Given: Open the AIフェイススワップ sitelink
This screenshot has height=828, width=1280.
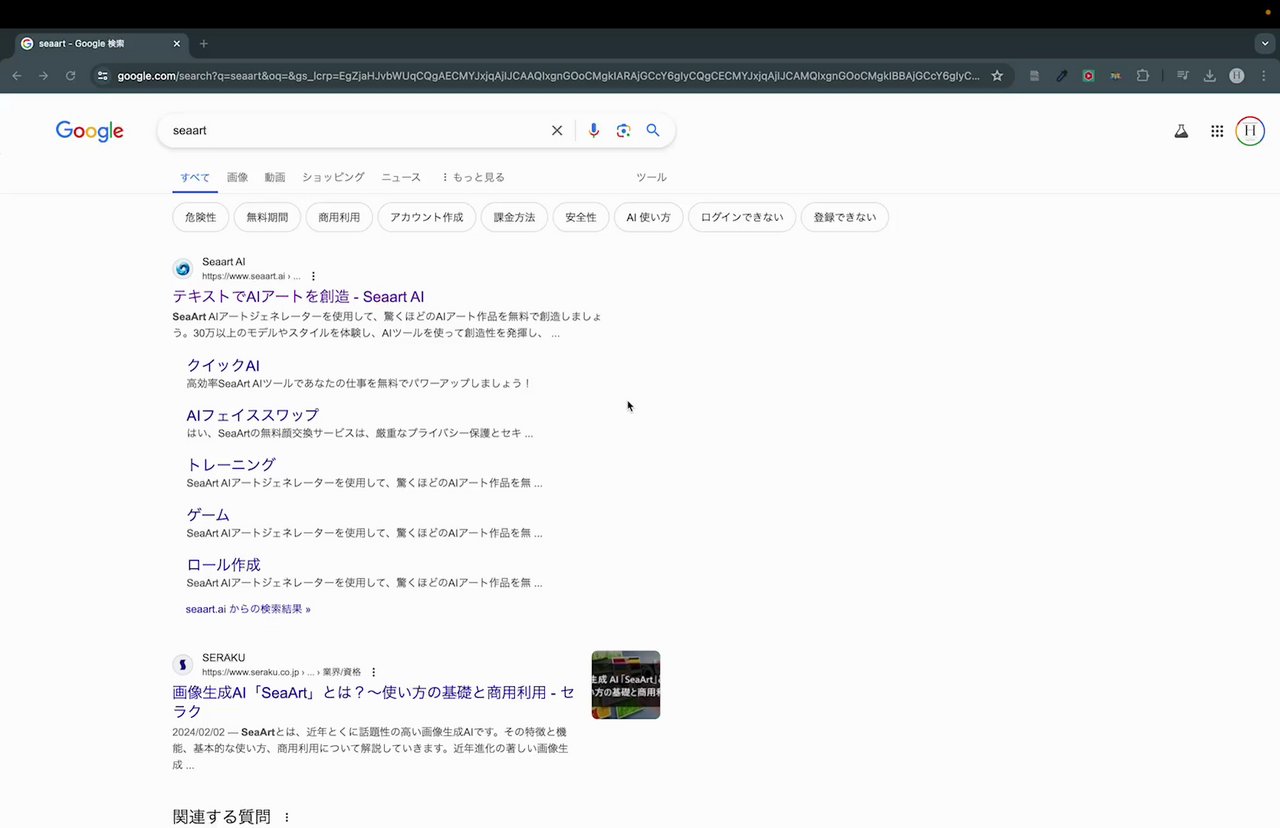Looking at the screenshot, I should coord(252,415).
